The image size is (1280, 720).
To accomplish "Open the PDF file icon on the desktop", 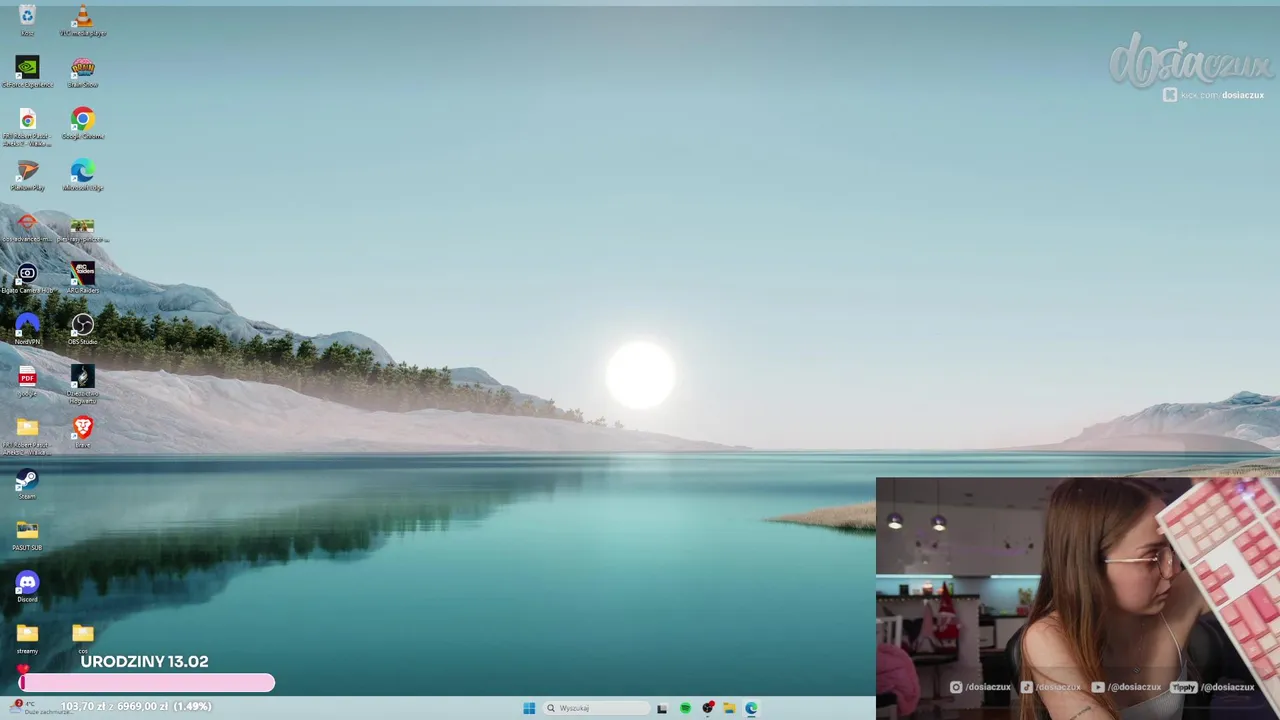I will point(27,381).
